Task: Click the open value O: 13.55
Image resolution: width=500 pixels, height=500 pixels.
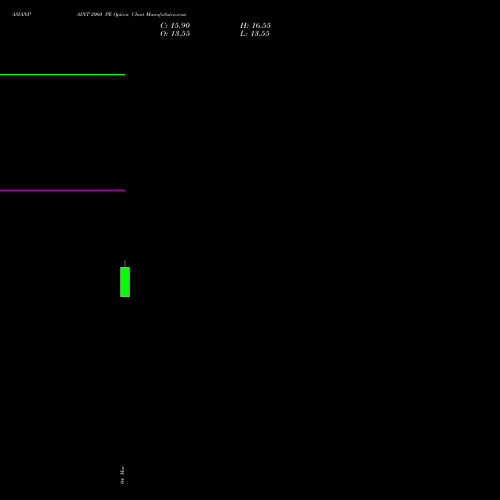Action: [x=175, y=34]
